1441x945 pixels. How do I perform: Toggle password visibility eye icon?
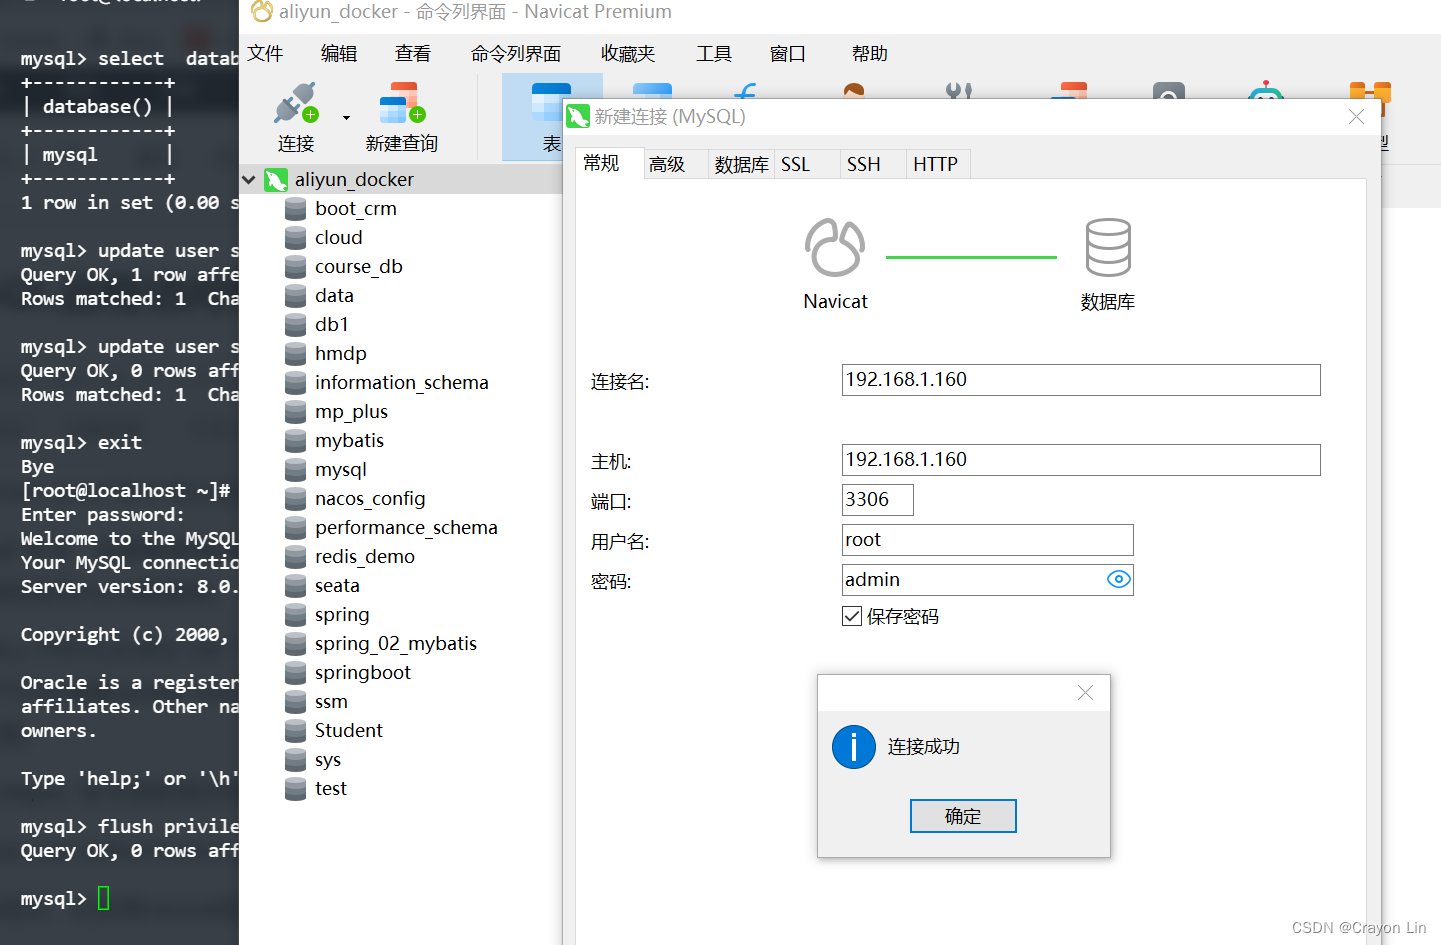[1119, 579]
